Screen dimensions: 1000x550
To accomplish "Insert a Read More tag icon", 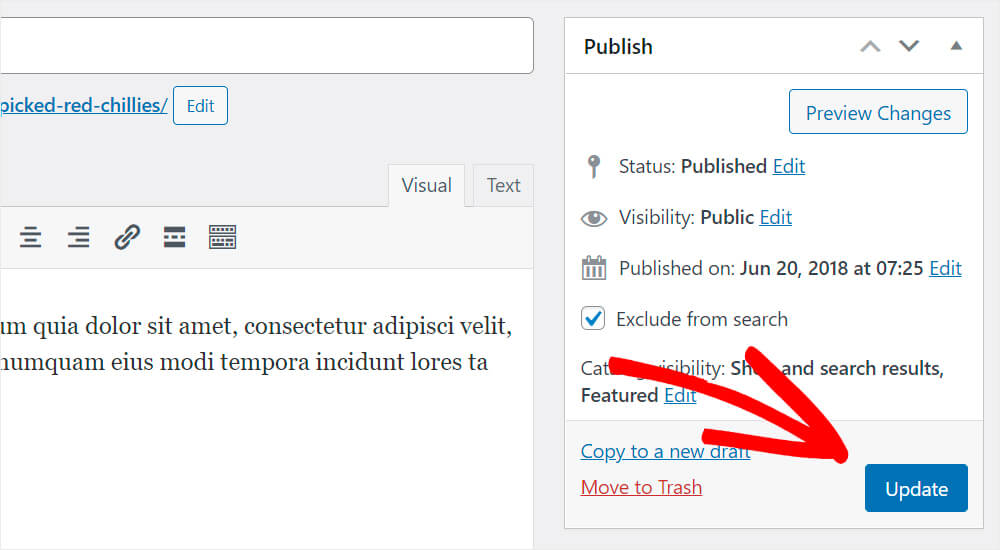I will [x=174, y=237].
